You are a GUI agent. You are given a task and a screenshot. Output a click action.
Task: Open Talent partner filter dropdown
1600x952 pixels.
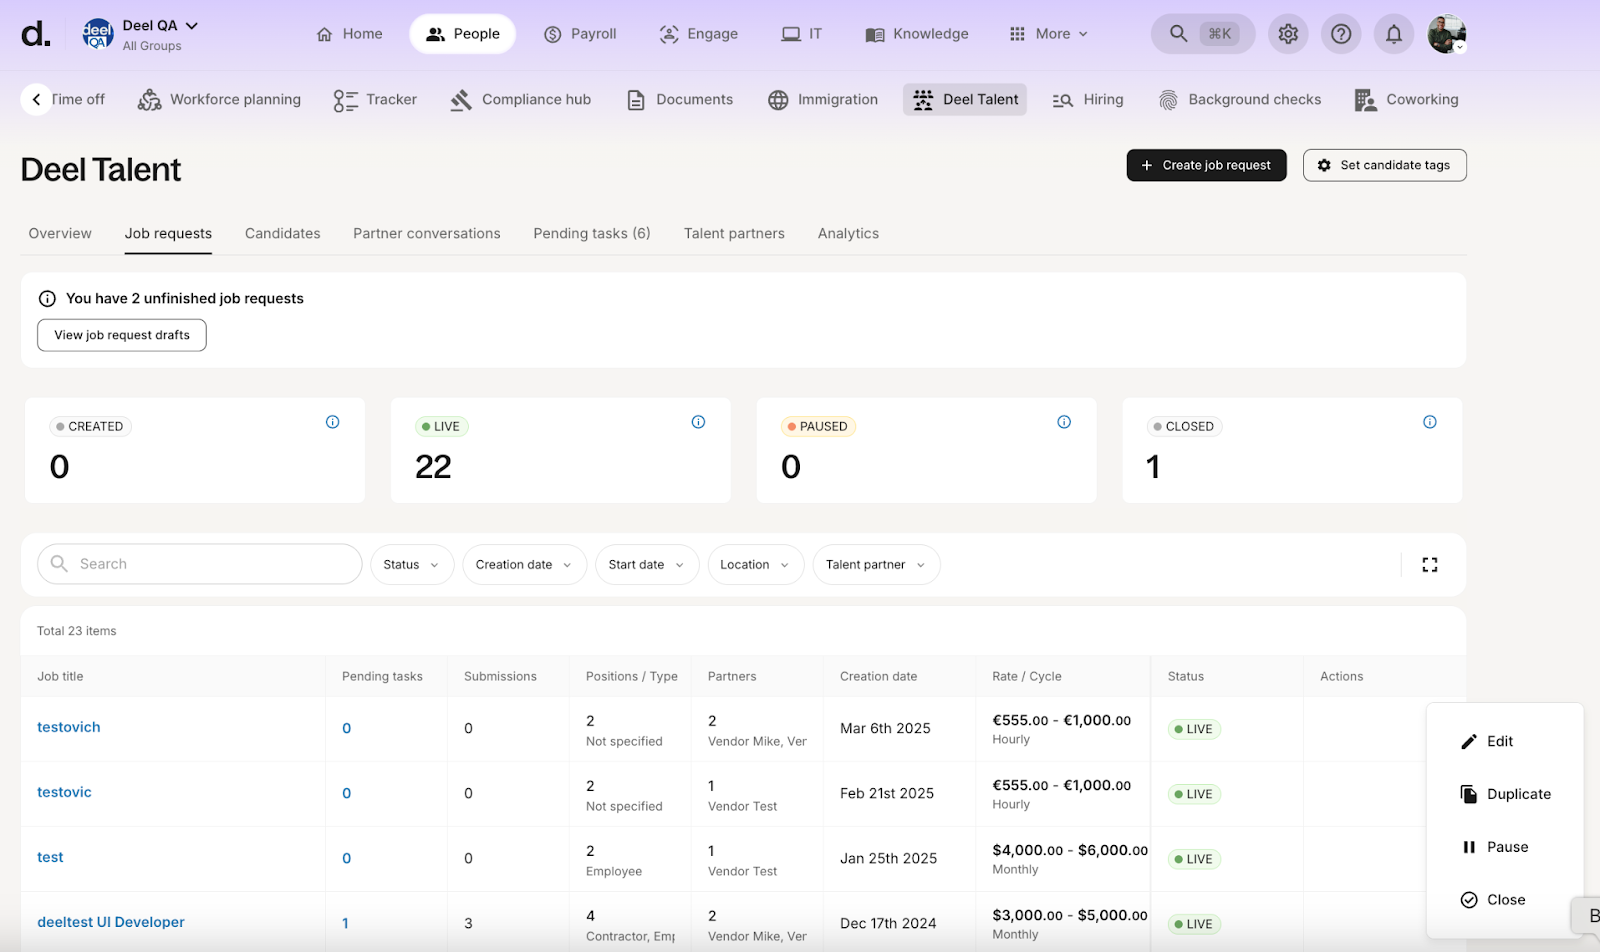(x=876, y=565)
